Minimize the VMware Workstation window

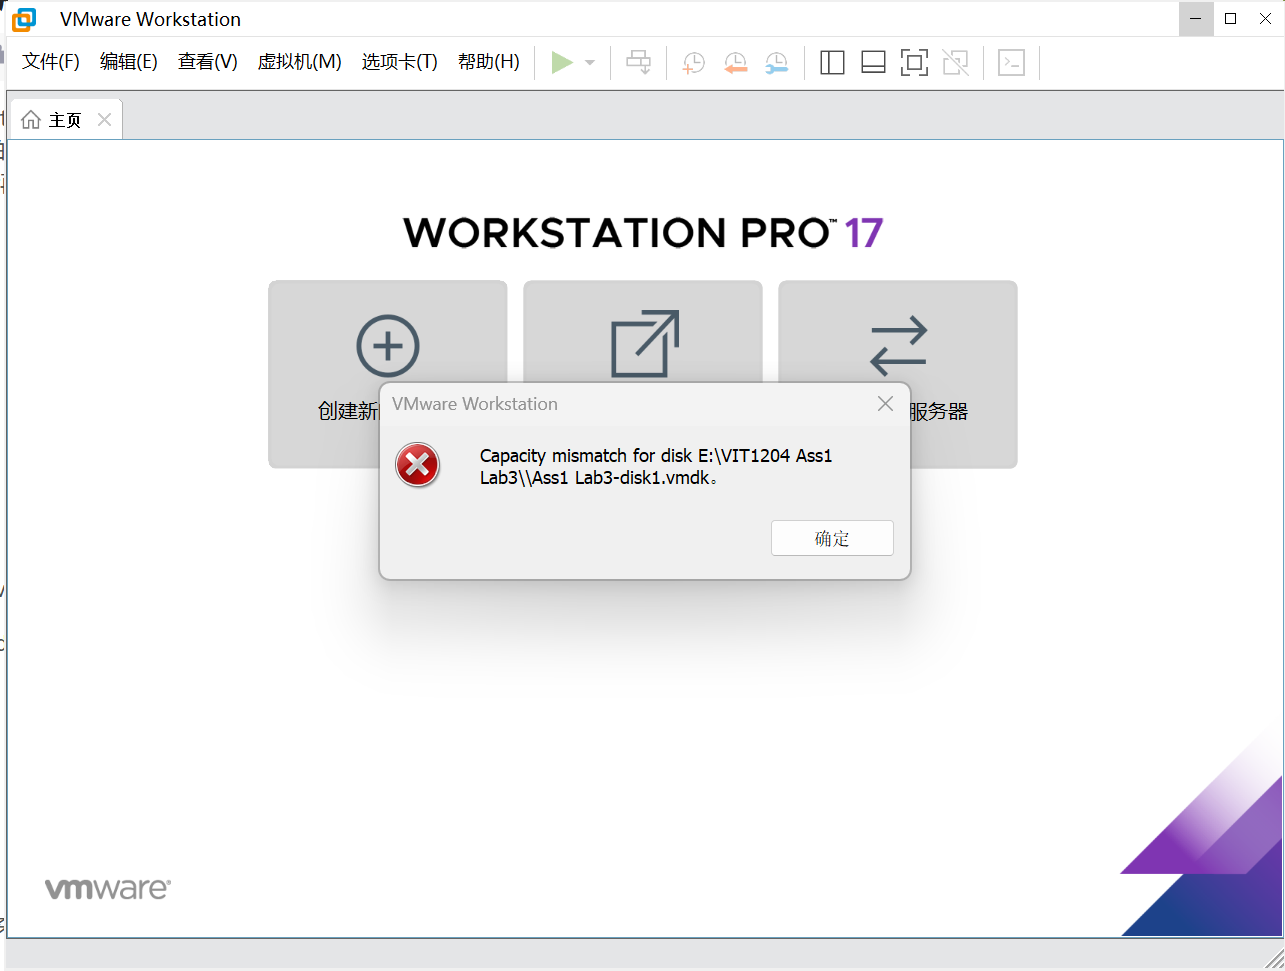[x=1195, y=18]
